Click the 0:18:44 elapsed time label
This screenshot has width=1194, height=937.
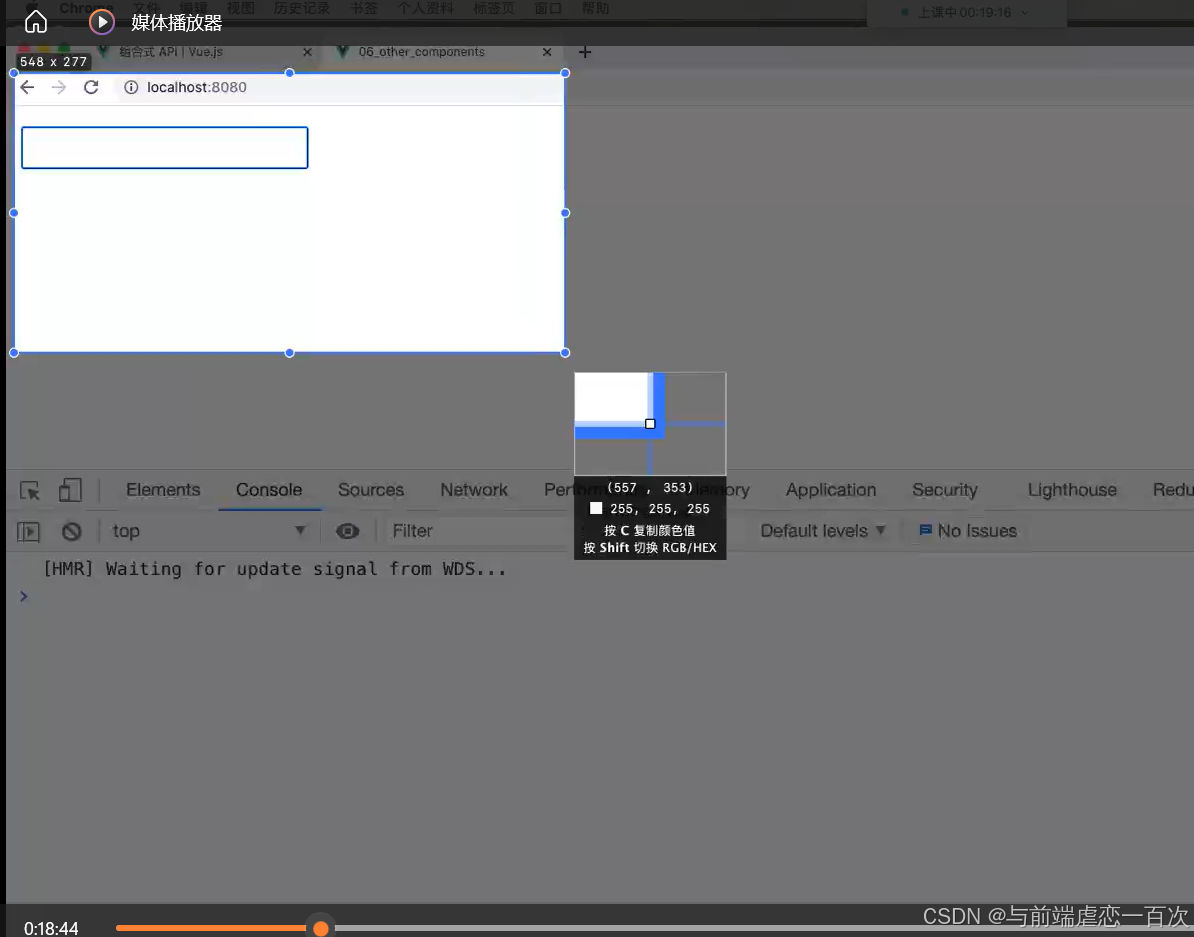pyautogui.click(x=51, y=928)
